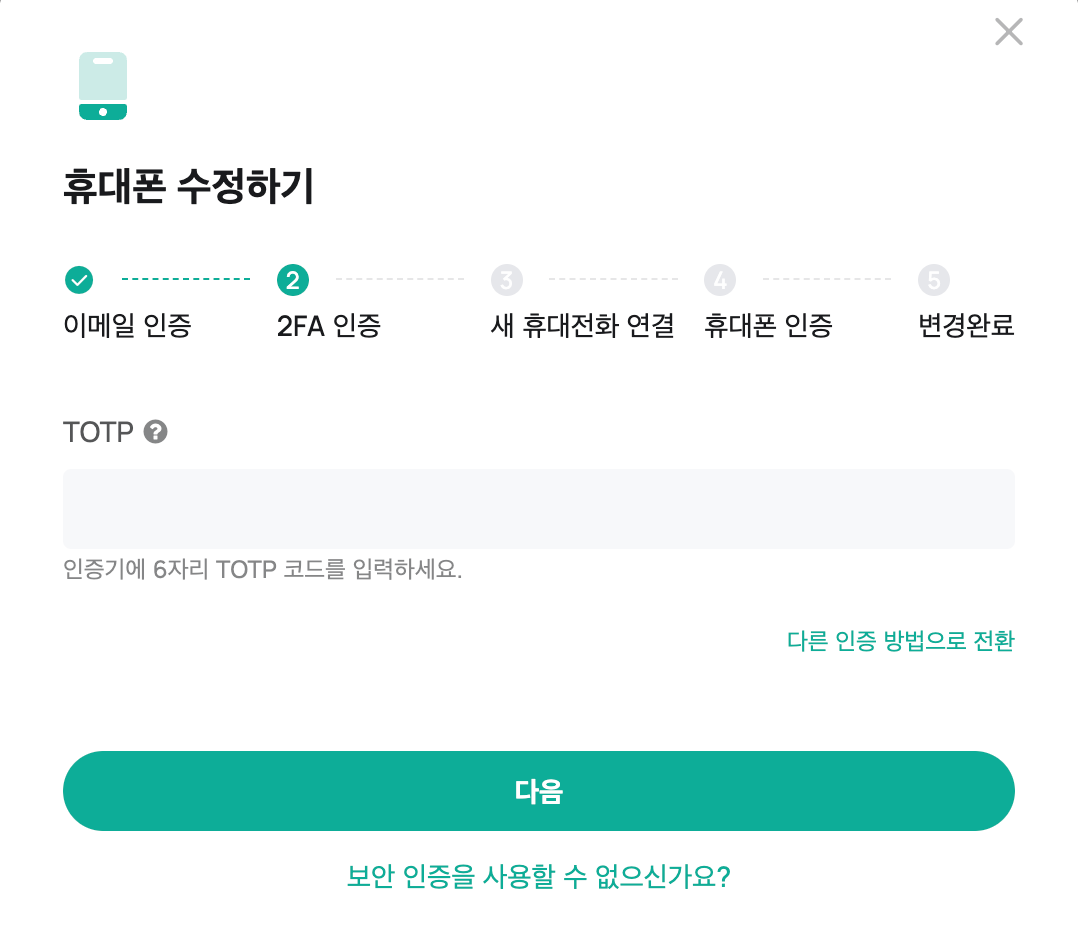Click the step 2 circle icon
The image size is (1078, 930).
coord(292,280)
